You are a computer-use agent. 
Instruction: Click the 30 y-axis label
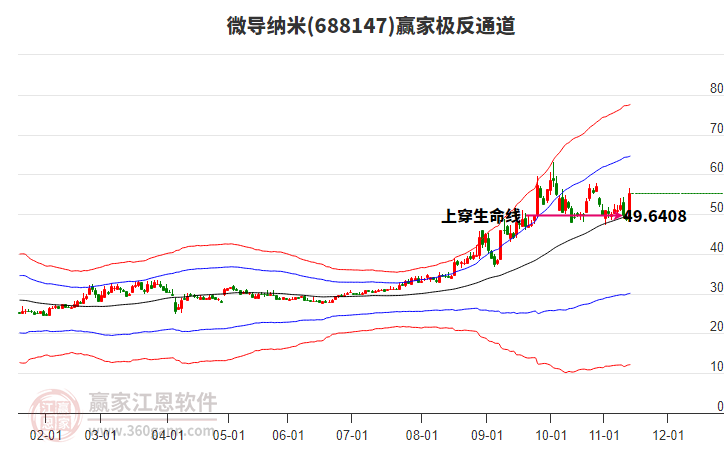[716, 287]
